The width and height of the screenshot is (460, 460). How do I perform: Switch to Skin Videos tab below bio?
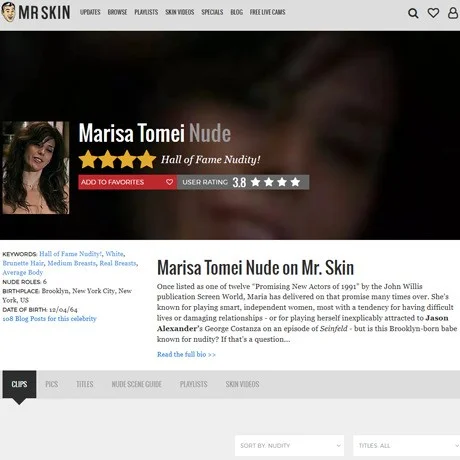pyautogui.click(x=242, y=384)
